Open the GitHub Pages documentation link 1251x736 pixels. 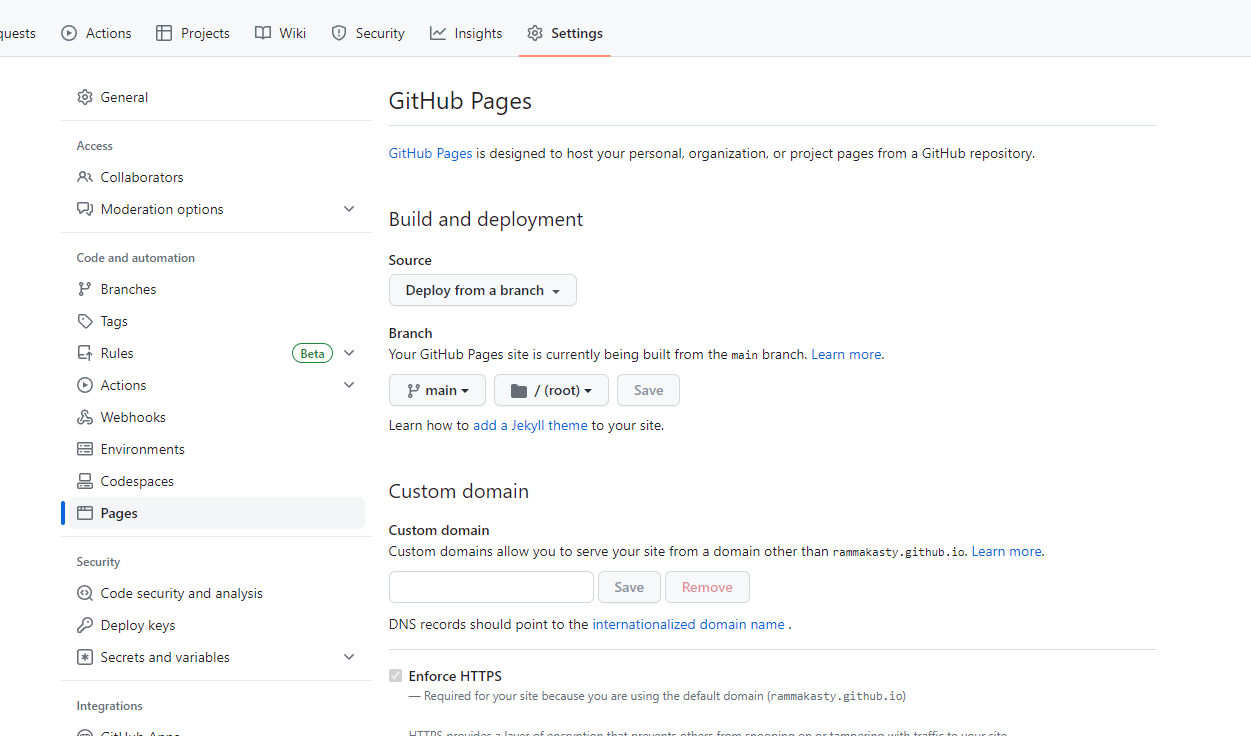pyautogui.click(x=430, y=153)
